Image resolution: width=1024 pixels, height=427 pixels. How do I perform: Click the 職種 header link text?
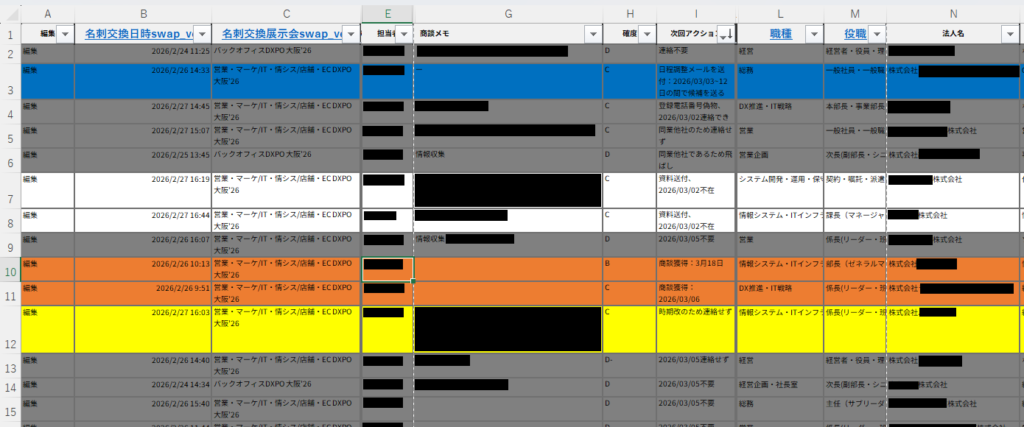781,34
